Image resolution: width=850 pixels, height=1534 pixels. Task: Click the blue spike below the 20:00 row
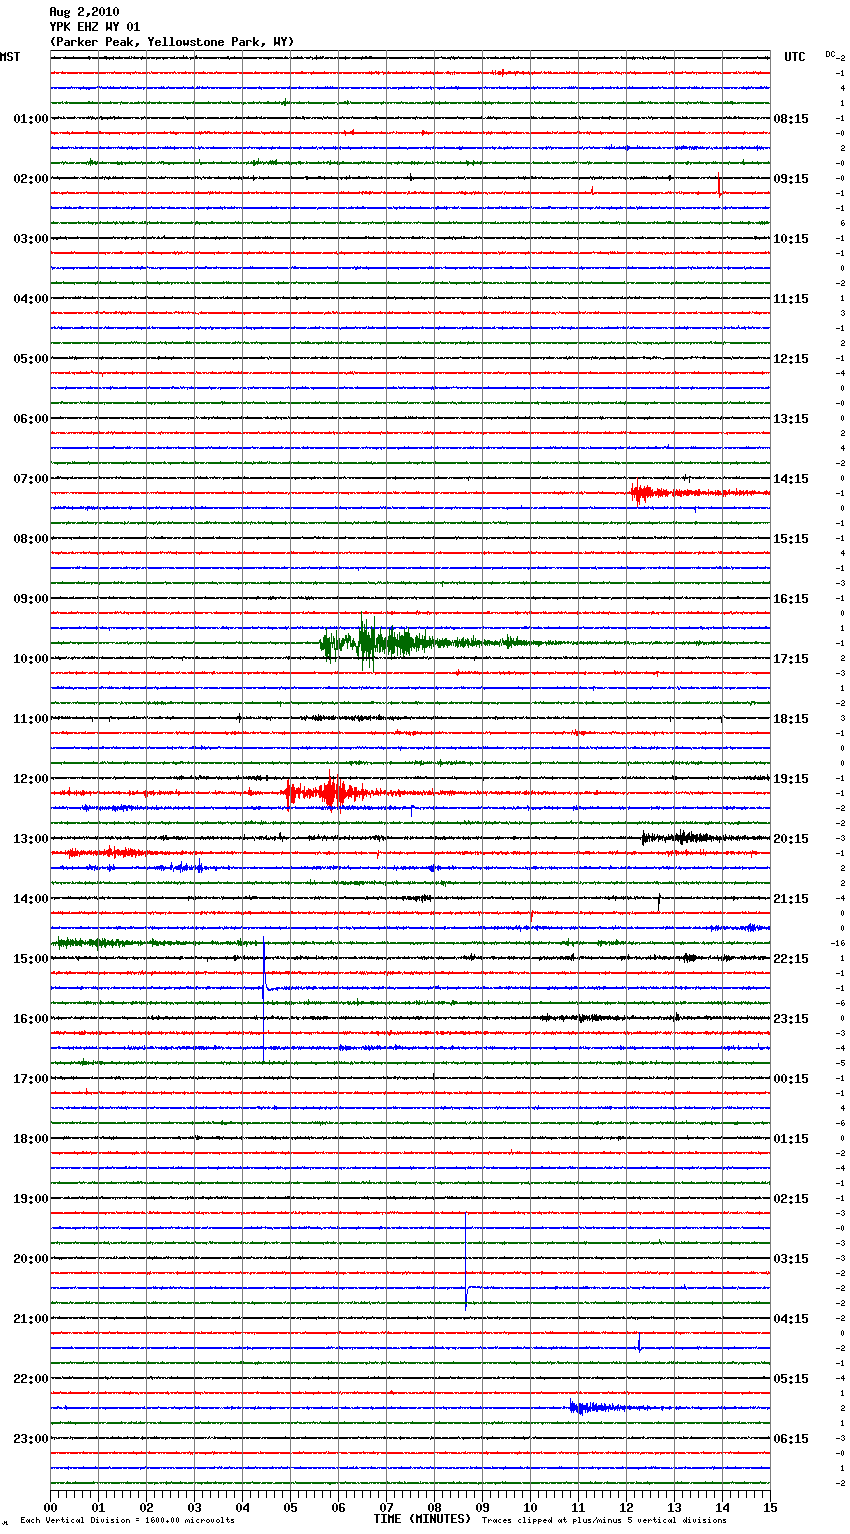point(466,1262)
